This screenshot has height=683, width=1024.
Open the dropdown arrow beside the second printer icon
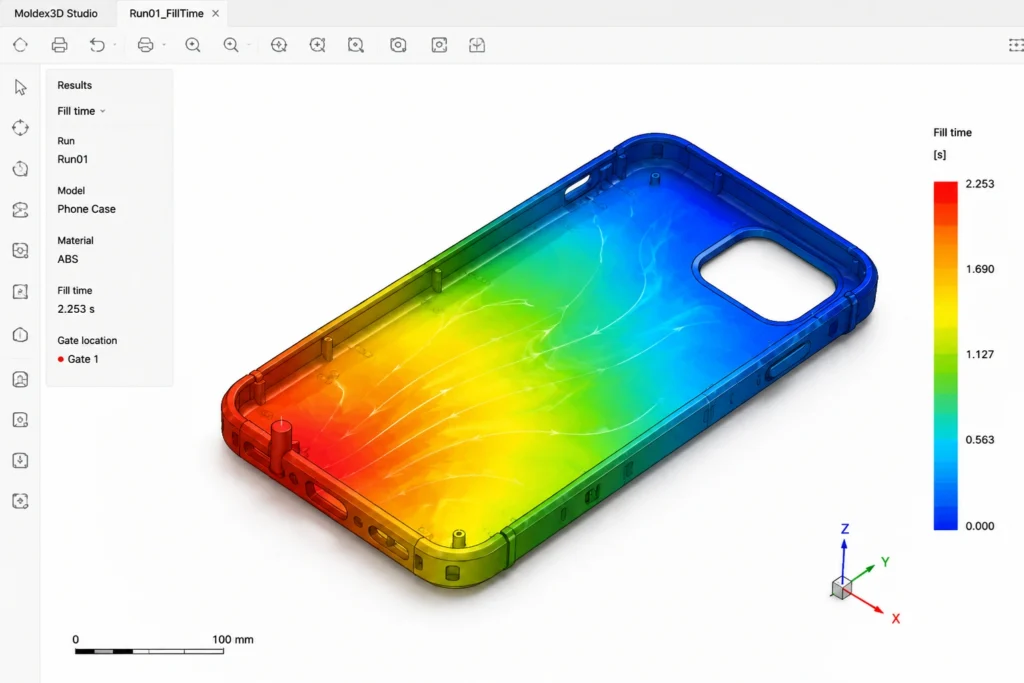pyautogui.click(x=164, y=45)
